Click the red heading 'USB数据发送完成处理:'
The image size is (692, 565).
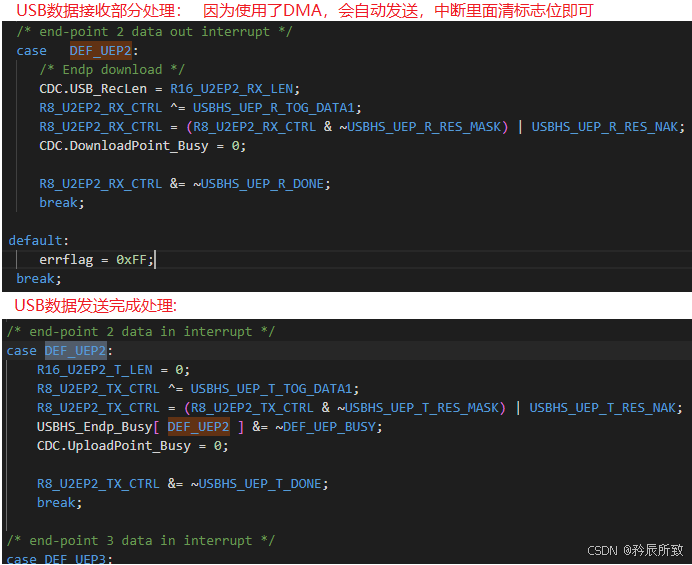tap(95, 305)
